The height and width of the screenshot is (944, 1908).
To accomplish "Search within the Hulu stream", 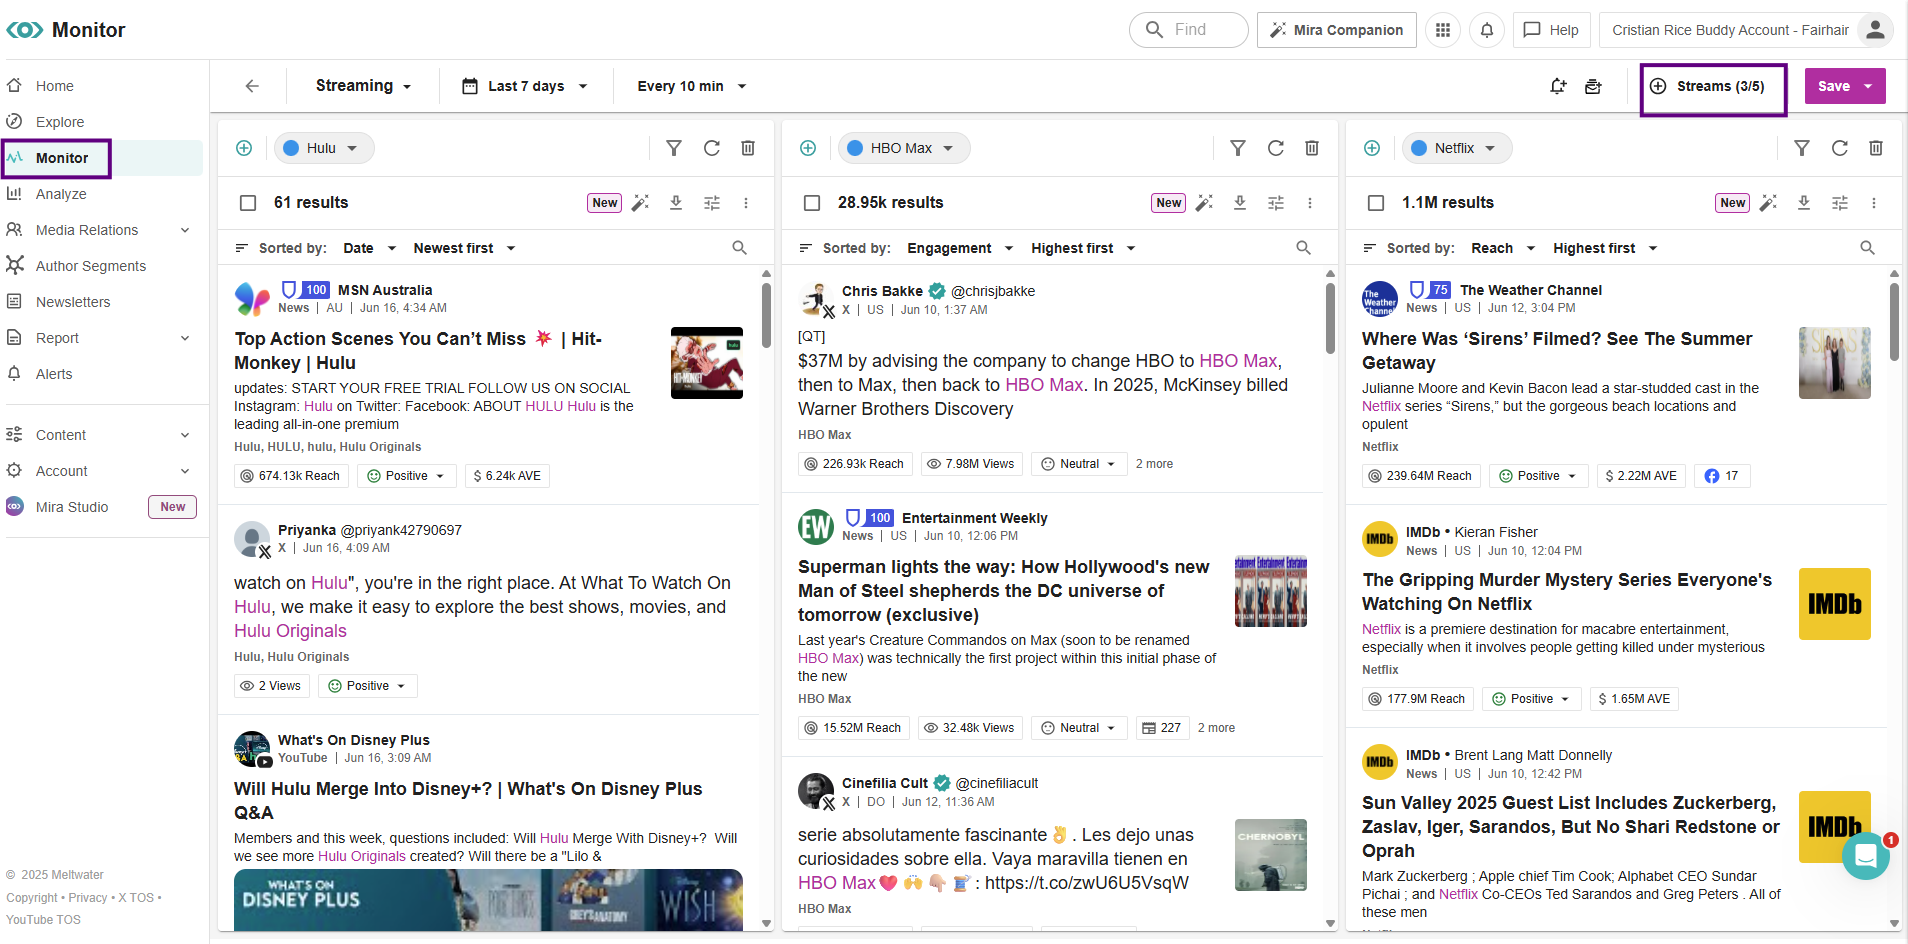I will pos(740,248).
